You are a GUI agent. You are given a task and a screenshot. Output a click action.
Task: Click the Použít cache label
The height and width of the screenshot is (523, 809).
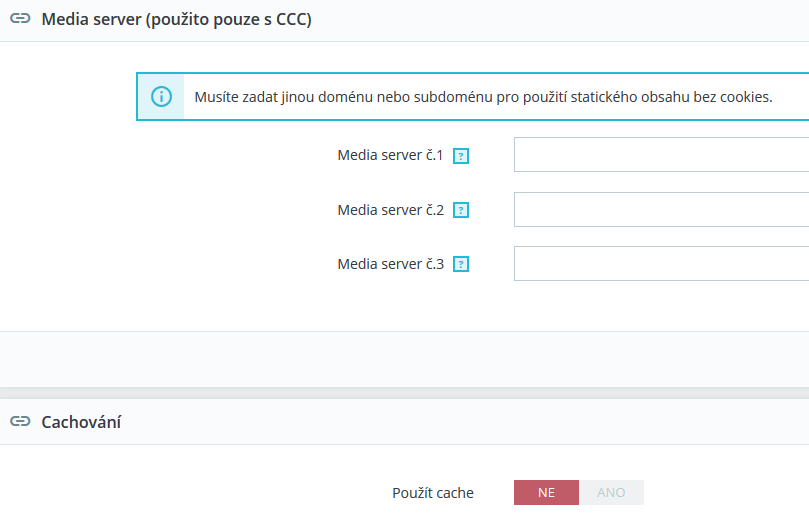(x=433, y=493)
